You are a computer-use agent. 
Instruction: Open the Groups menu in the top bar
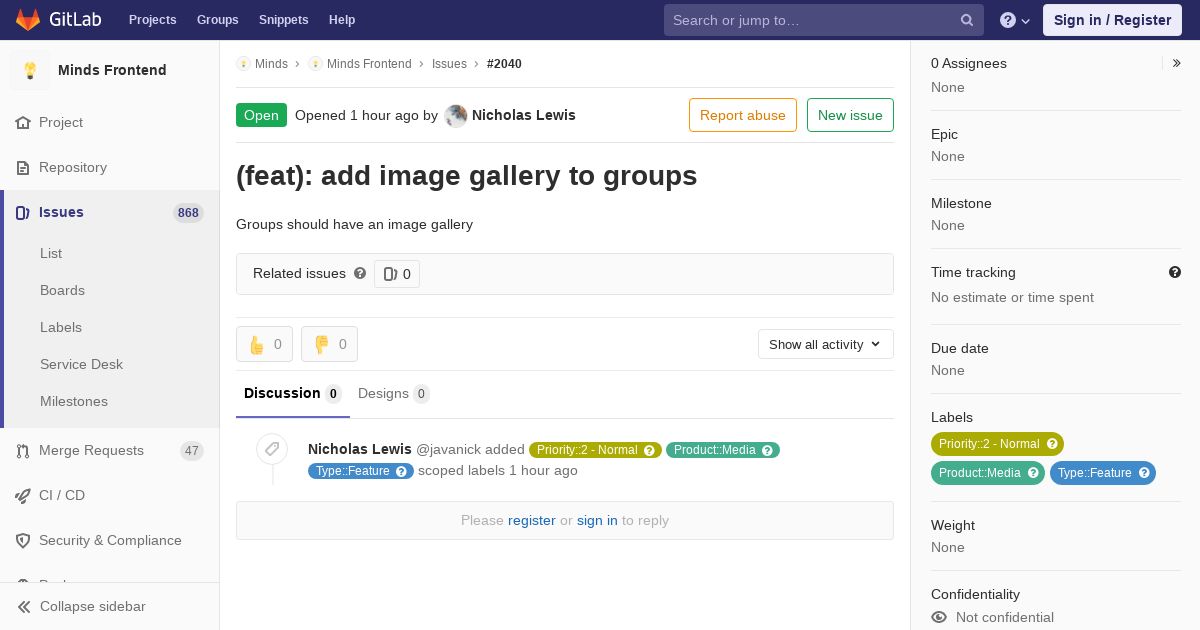(218, 20)
